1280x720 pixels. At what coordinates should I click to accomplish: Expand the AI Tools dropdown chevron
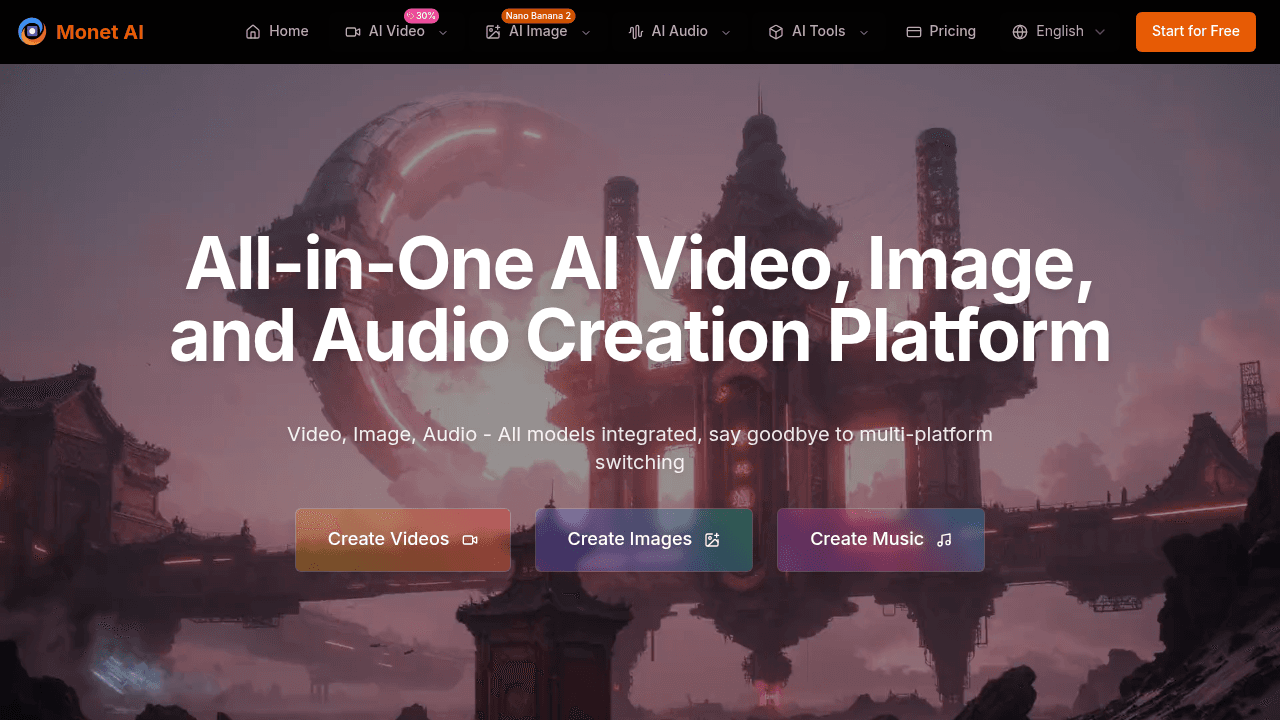(x=864, y=32)
